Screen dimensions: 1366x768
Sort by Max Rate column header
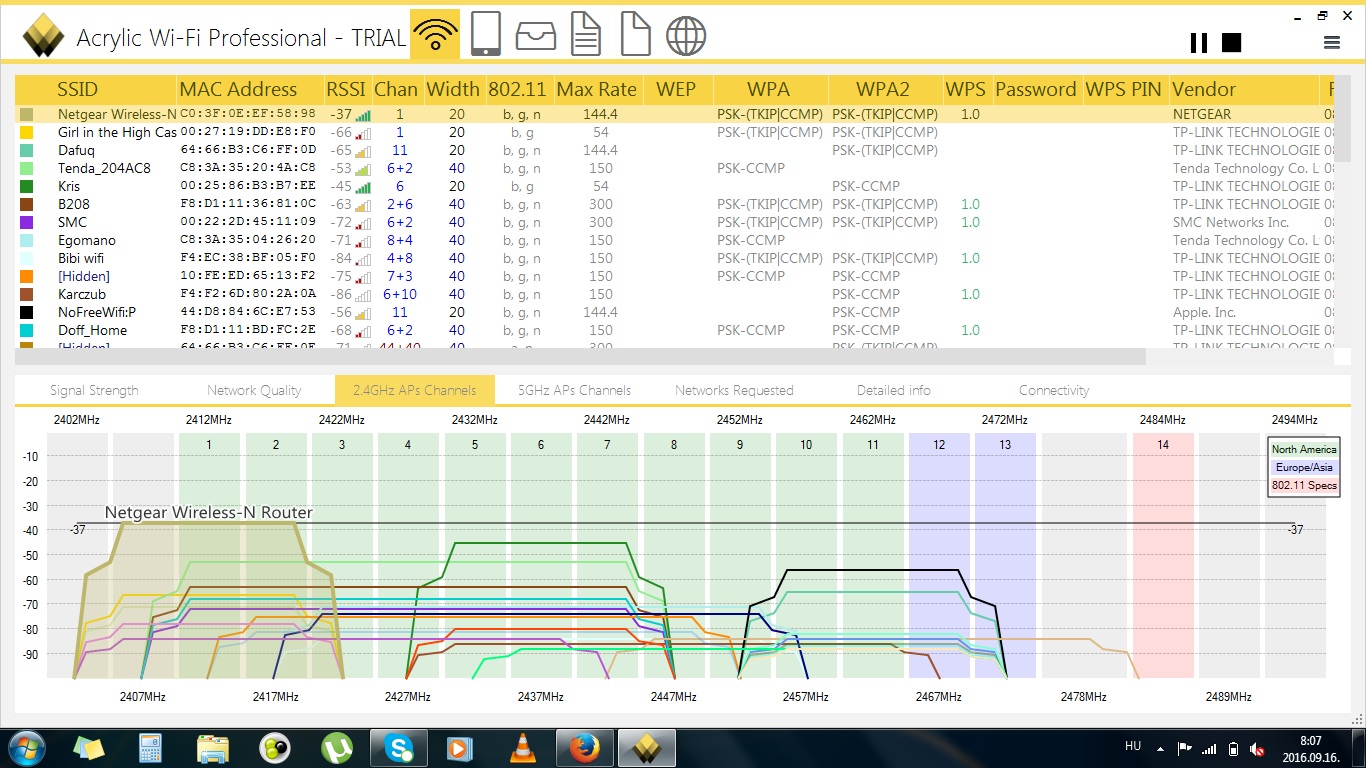tap(597, 89)
